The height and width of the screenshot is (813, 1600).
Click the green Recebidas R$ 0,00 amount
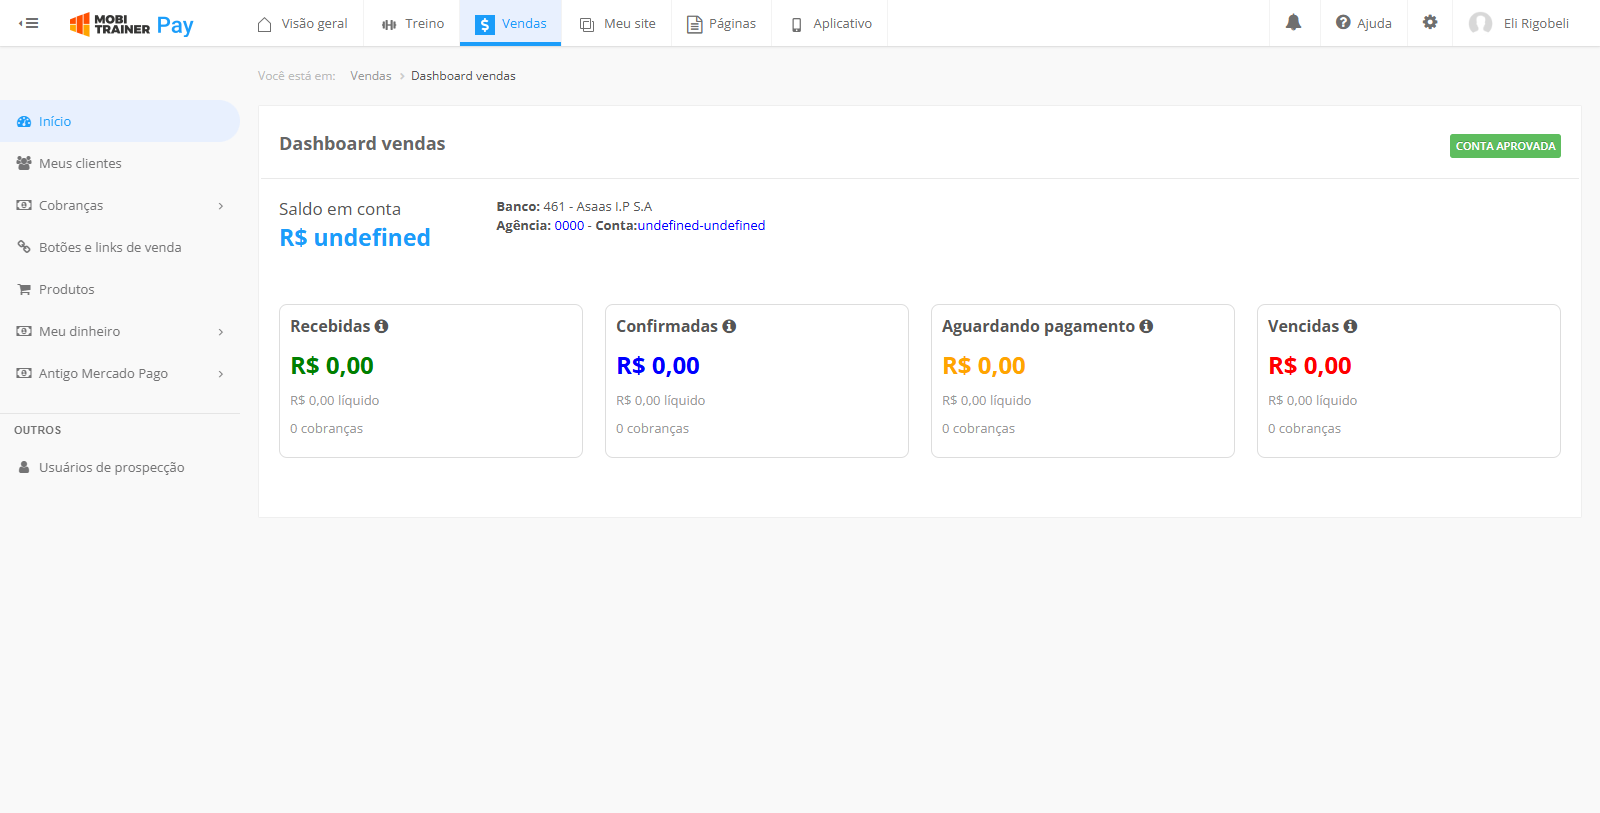[x=332, y=366]
